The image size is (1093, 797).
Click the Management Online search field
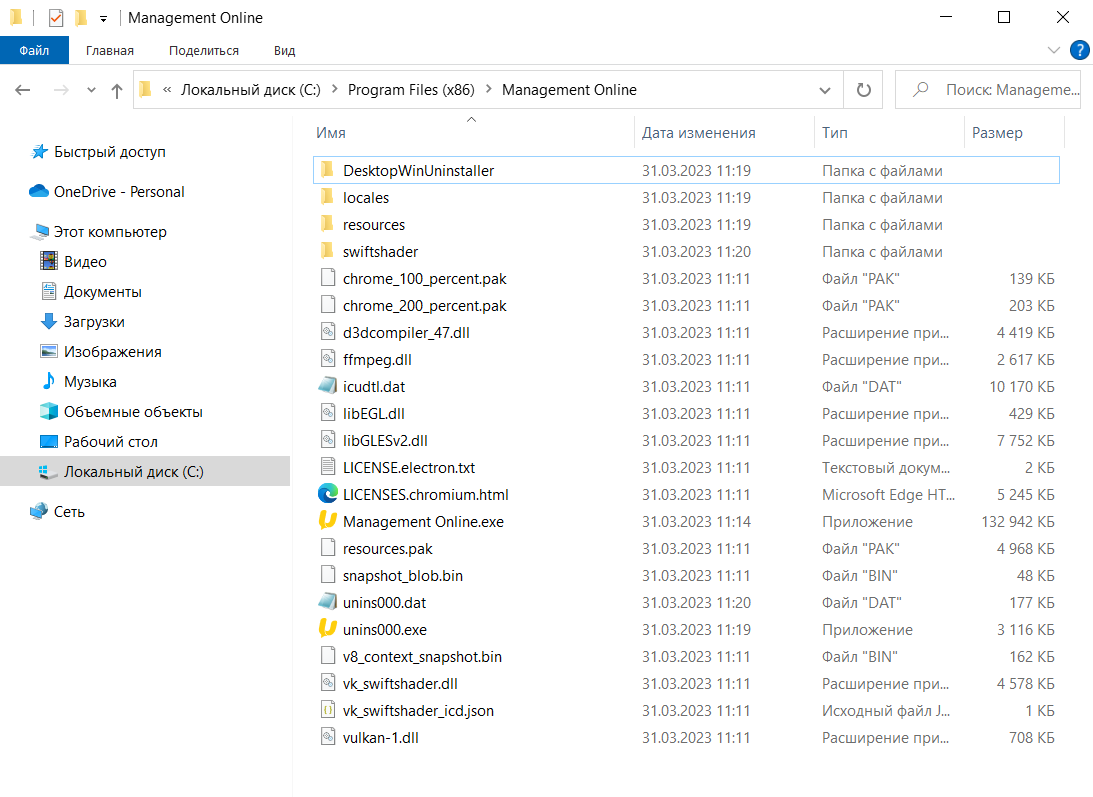click(988, 90)
